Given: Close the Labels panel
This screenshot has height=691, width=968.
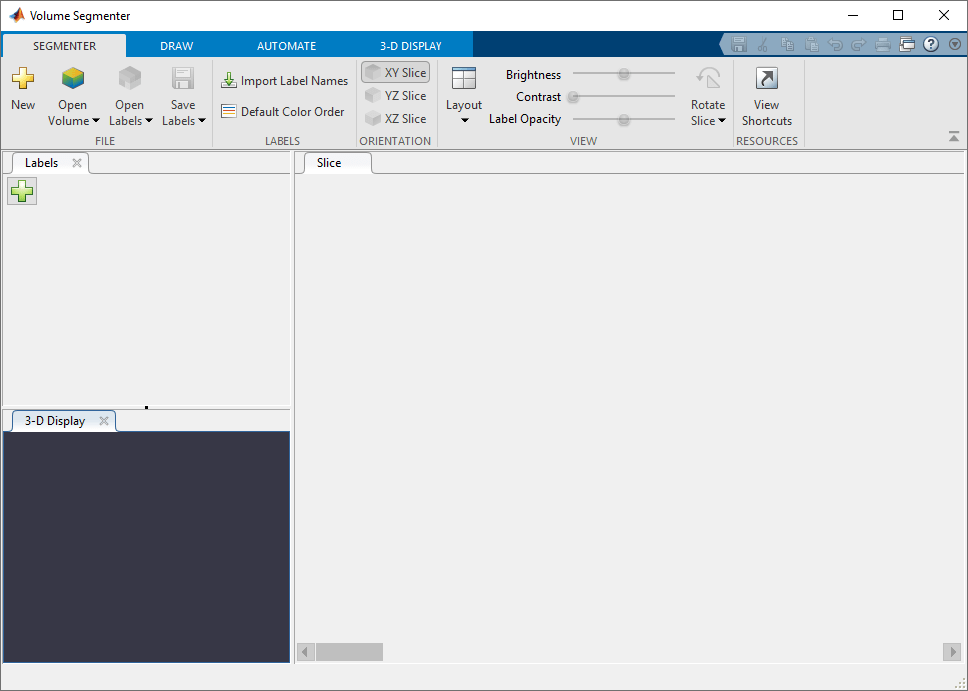Looking at the screenshot, I should [77, 162].
